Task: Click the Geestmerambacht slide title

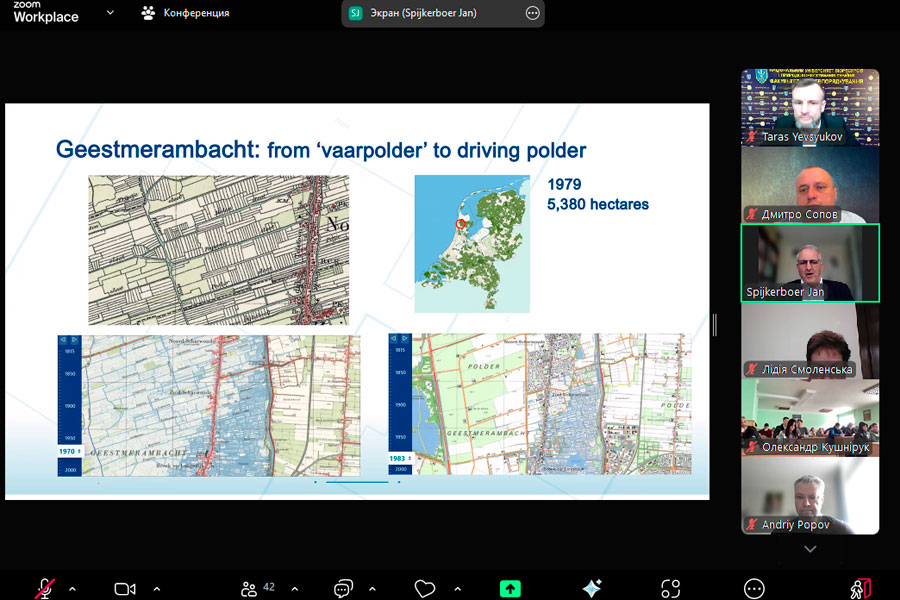Action: 320,150
